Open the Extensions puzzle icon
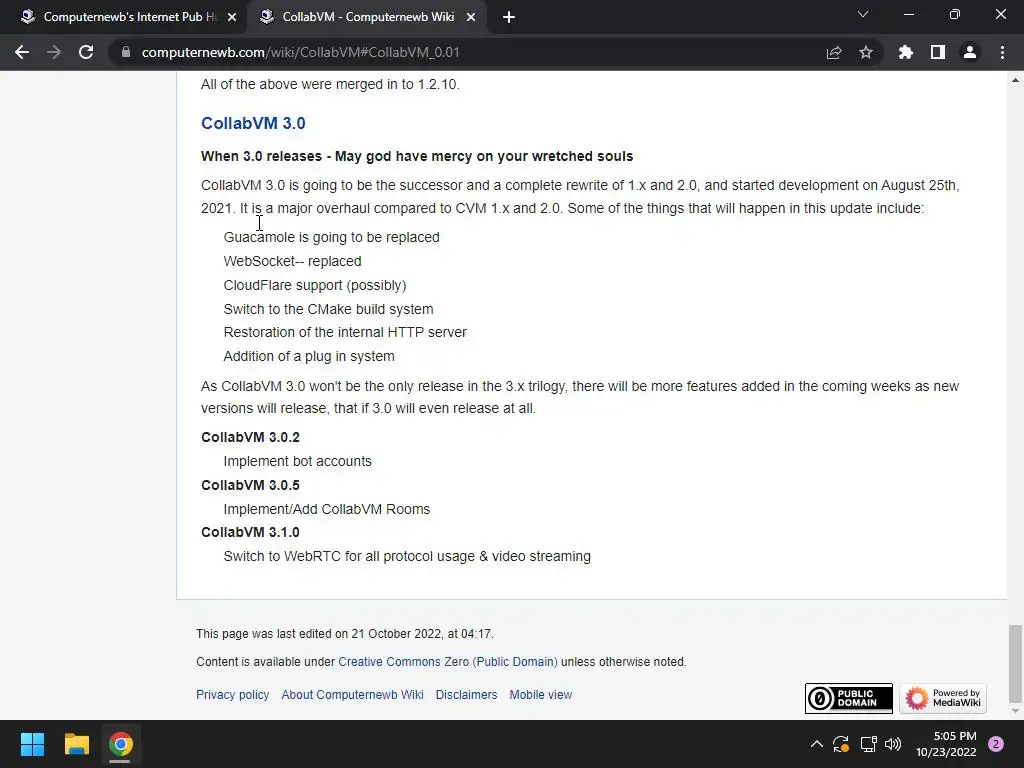Screen dimensions: 1024x768 [906, 52]
